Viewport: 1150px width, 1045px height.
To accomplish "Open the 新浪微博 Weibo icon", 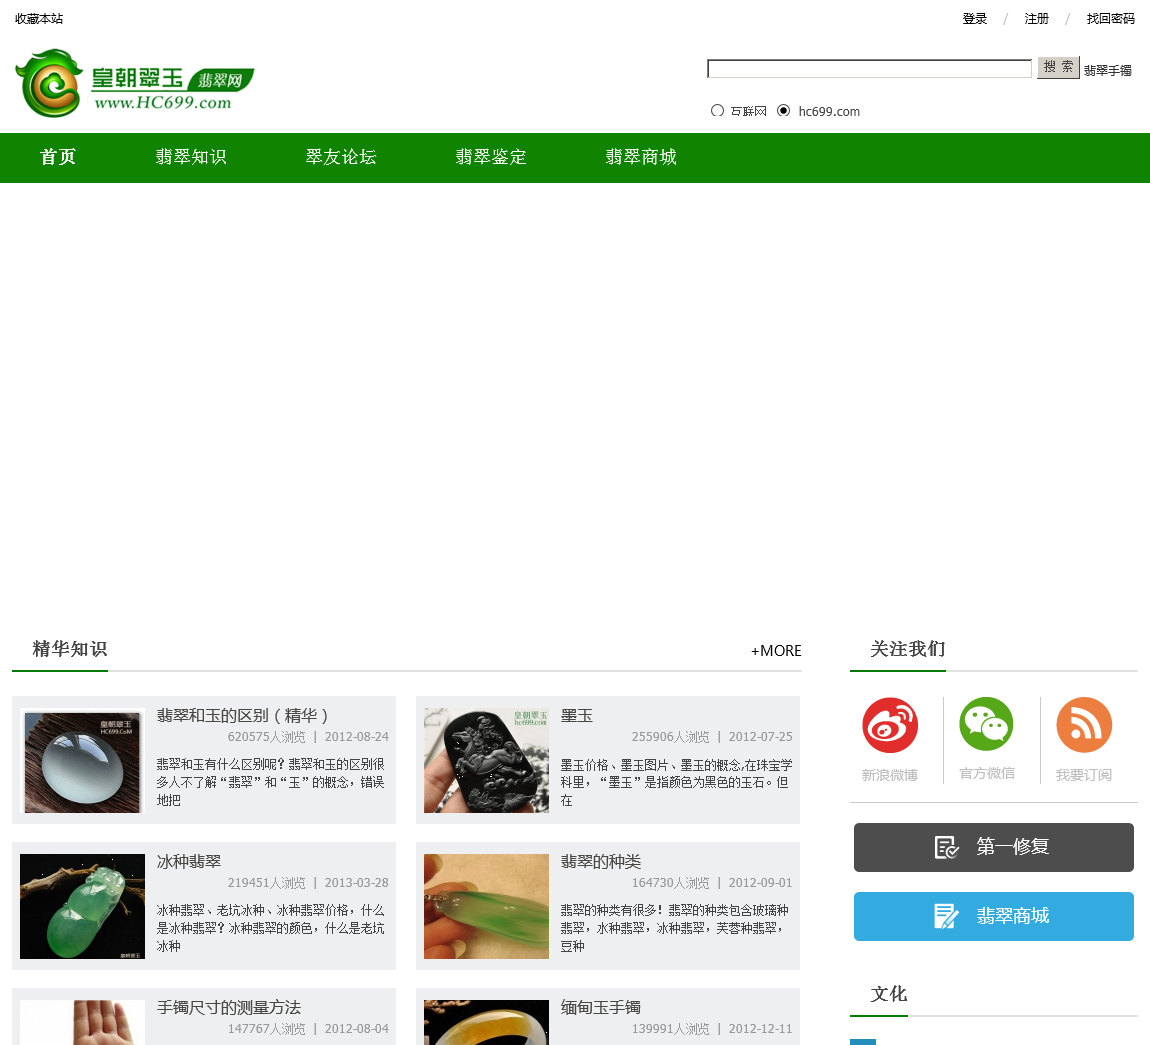I will tap(890, 725).
